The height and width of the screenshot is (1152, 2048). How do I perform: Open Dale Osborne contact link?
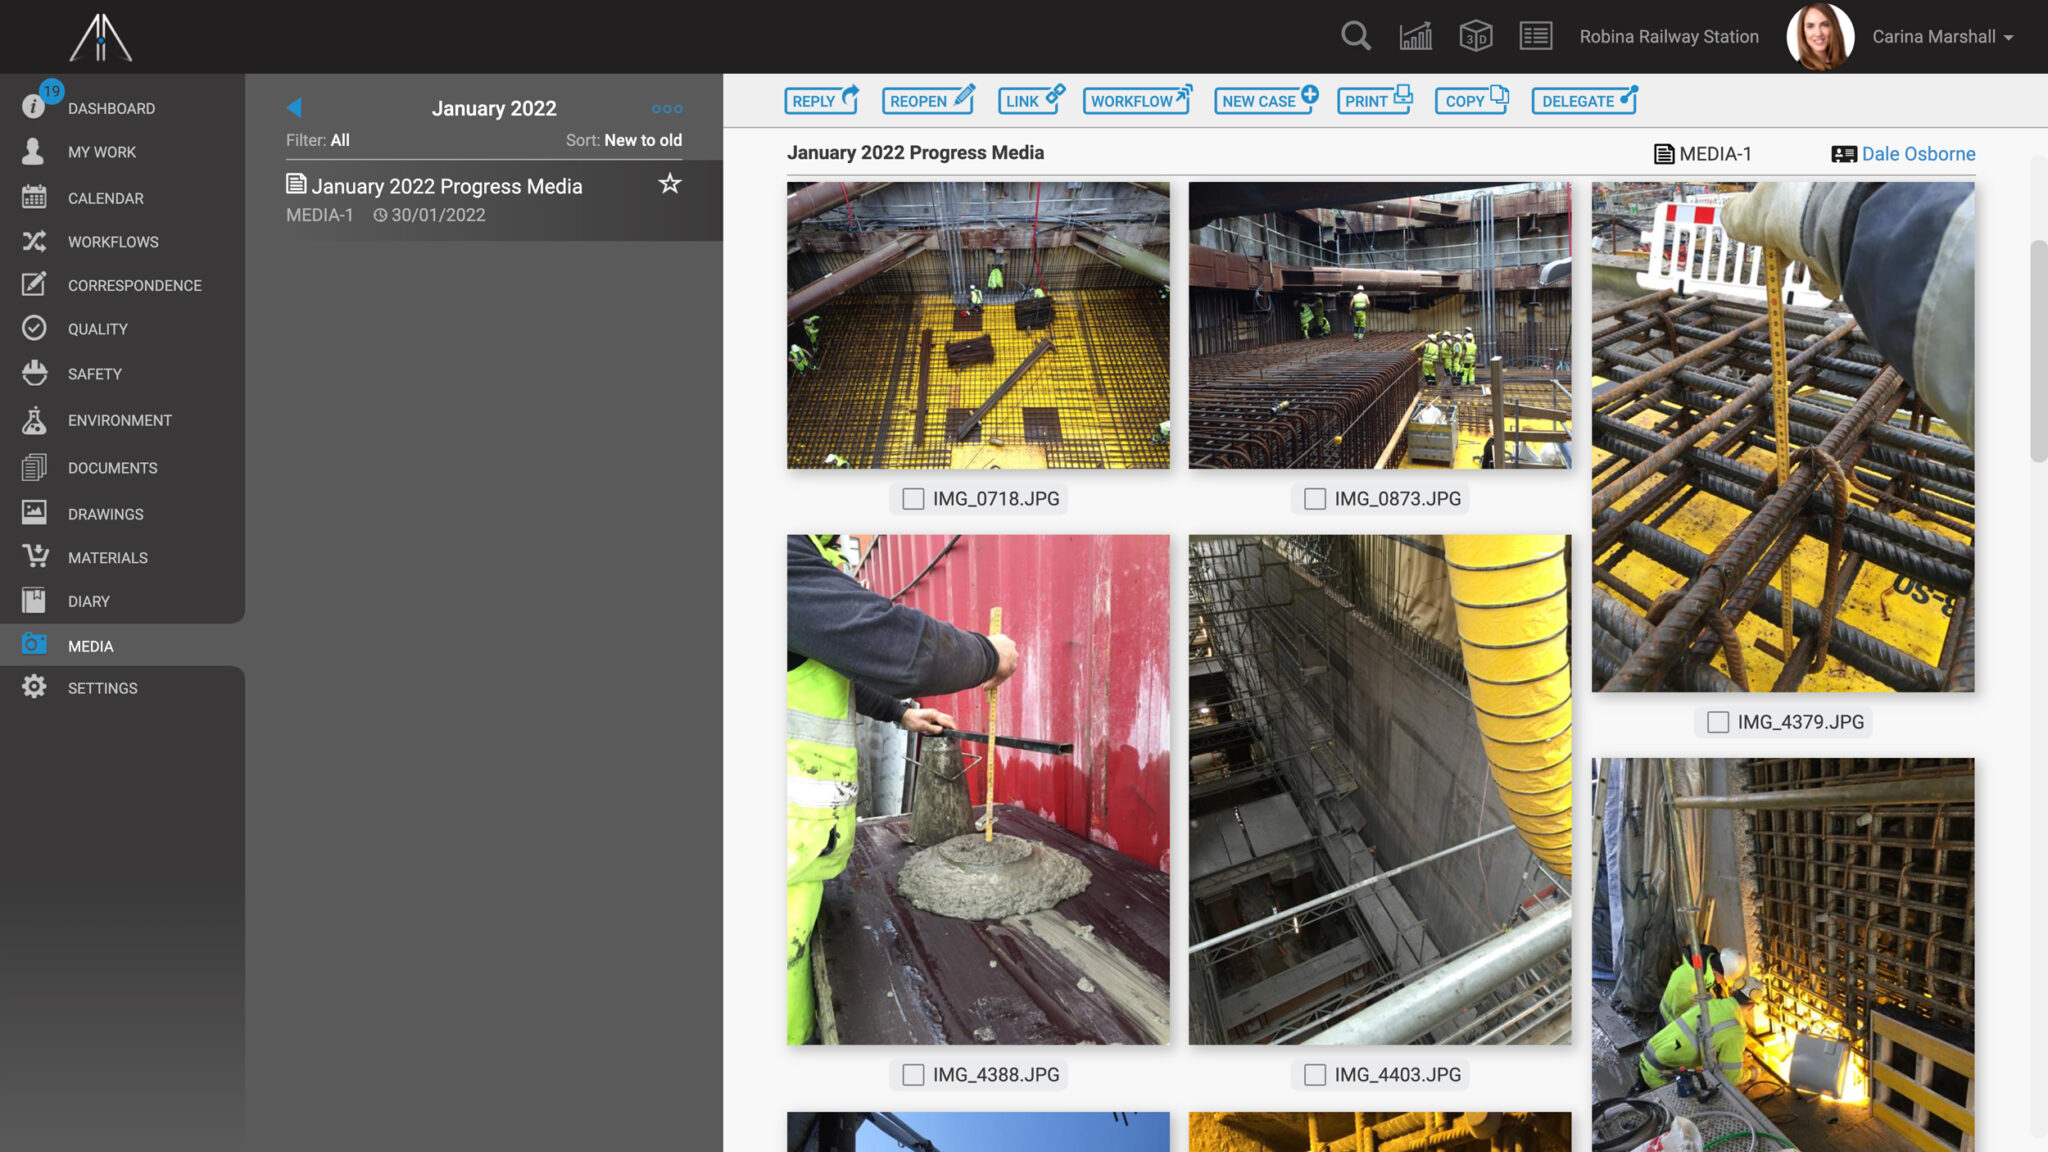pyautogui.click(x=1918, y=154)
